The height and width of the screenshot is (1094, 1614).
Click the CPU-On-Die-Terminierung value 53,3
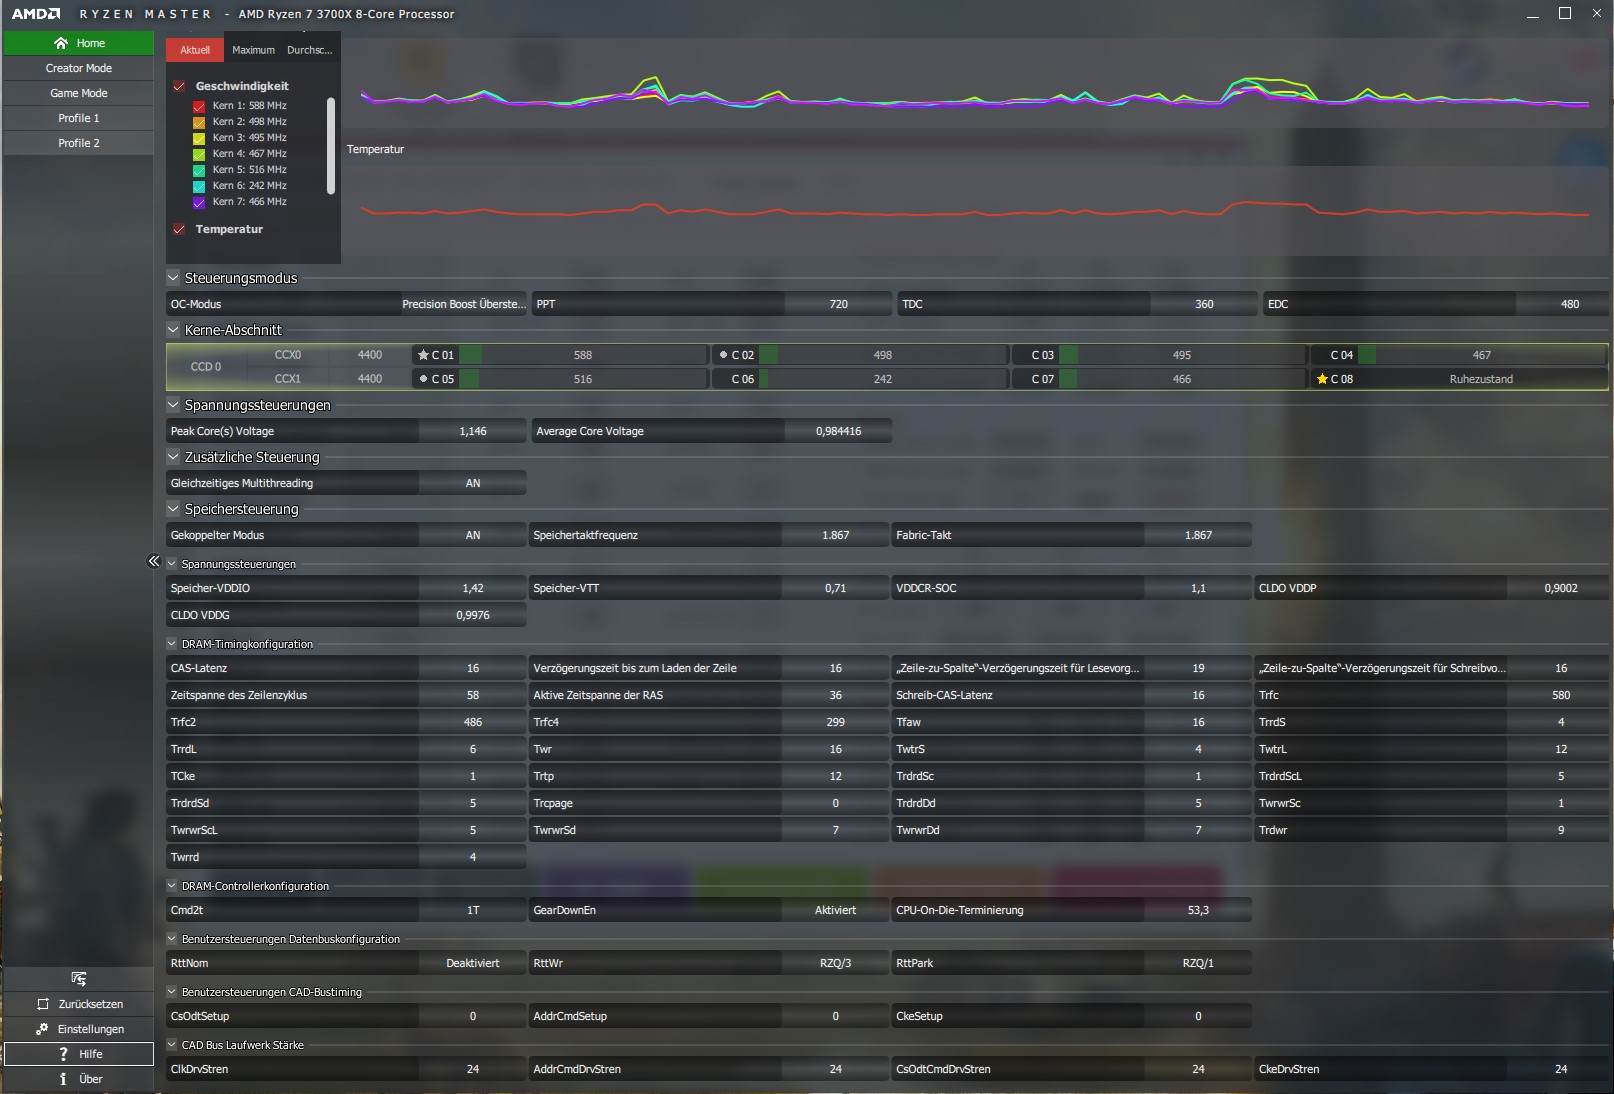[1198, 910]
